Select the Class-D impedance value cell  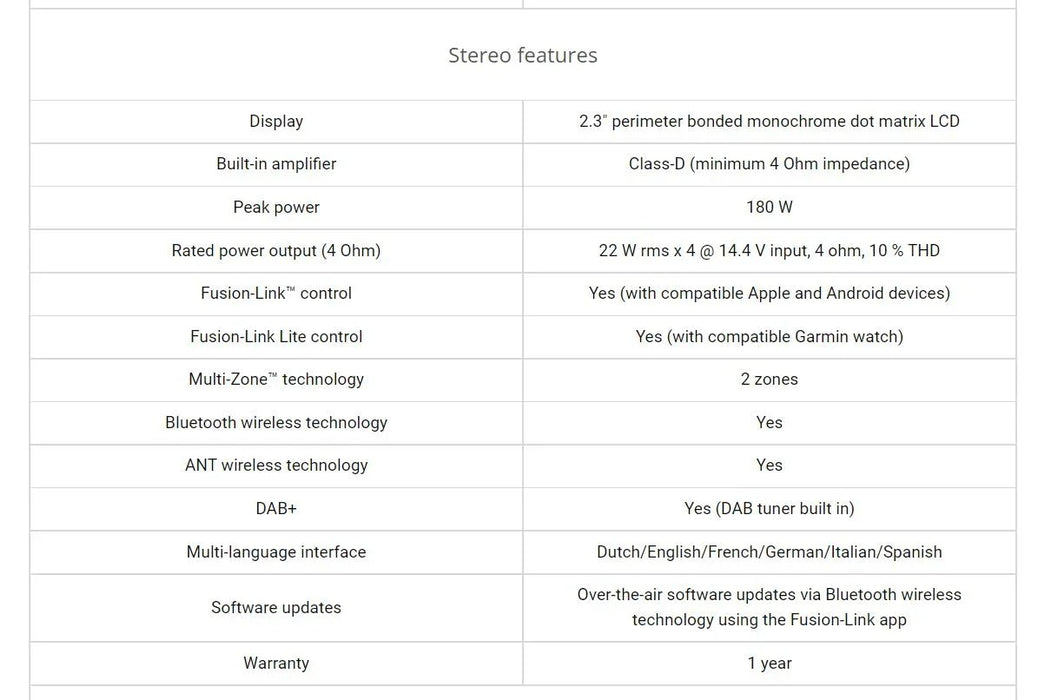(x=769, y=164)
